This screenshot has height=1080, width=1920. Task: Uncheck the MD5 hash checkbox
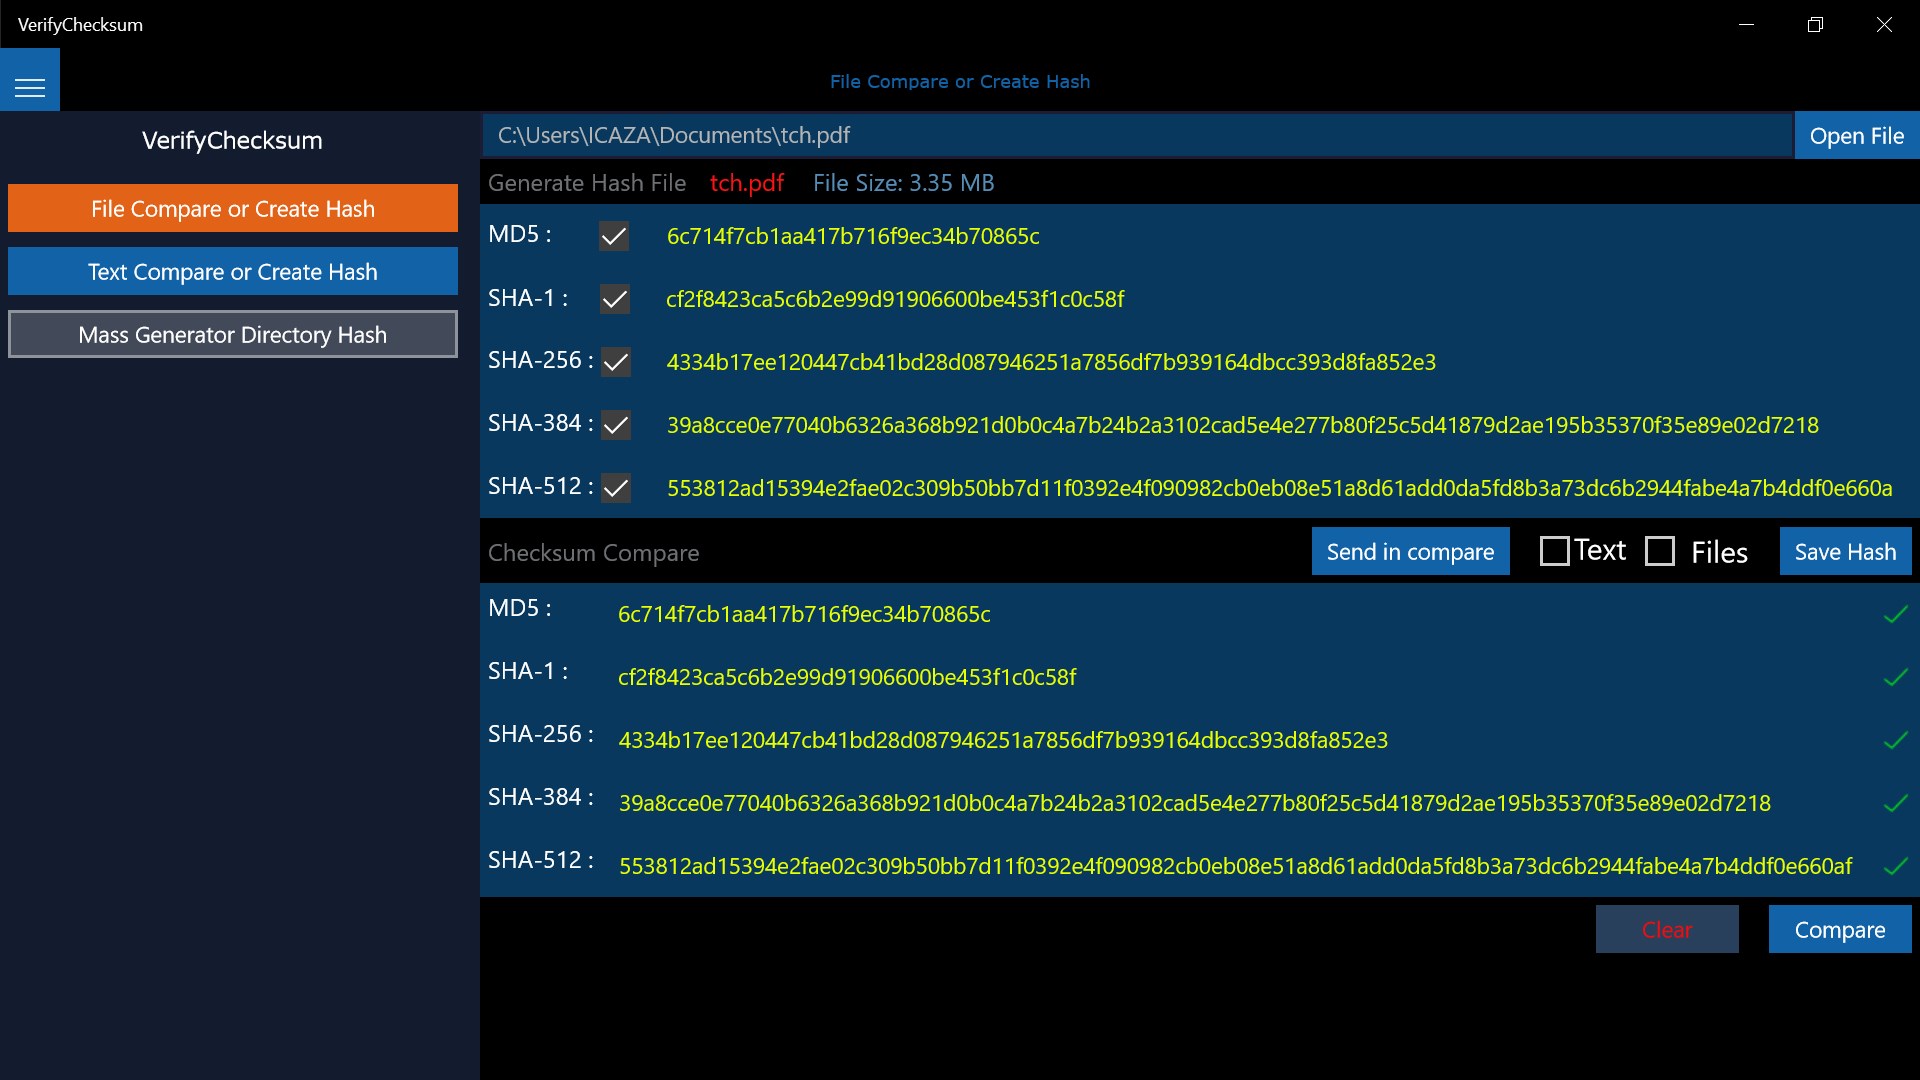(614, 237)
